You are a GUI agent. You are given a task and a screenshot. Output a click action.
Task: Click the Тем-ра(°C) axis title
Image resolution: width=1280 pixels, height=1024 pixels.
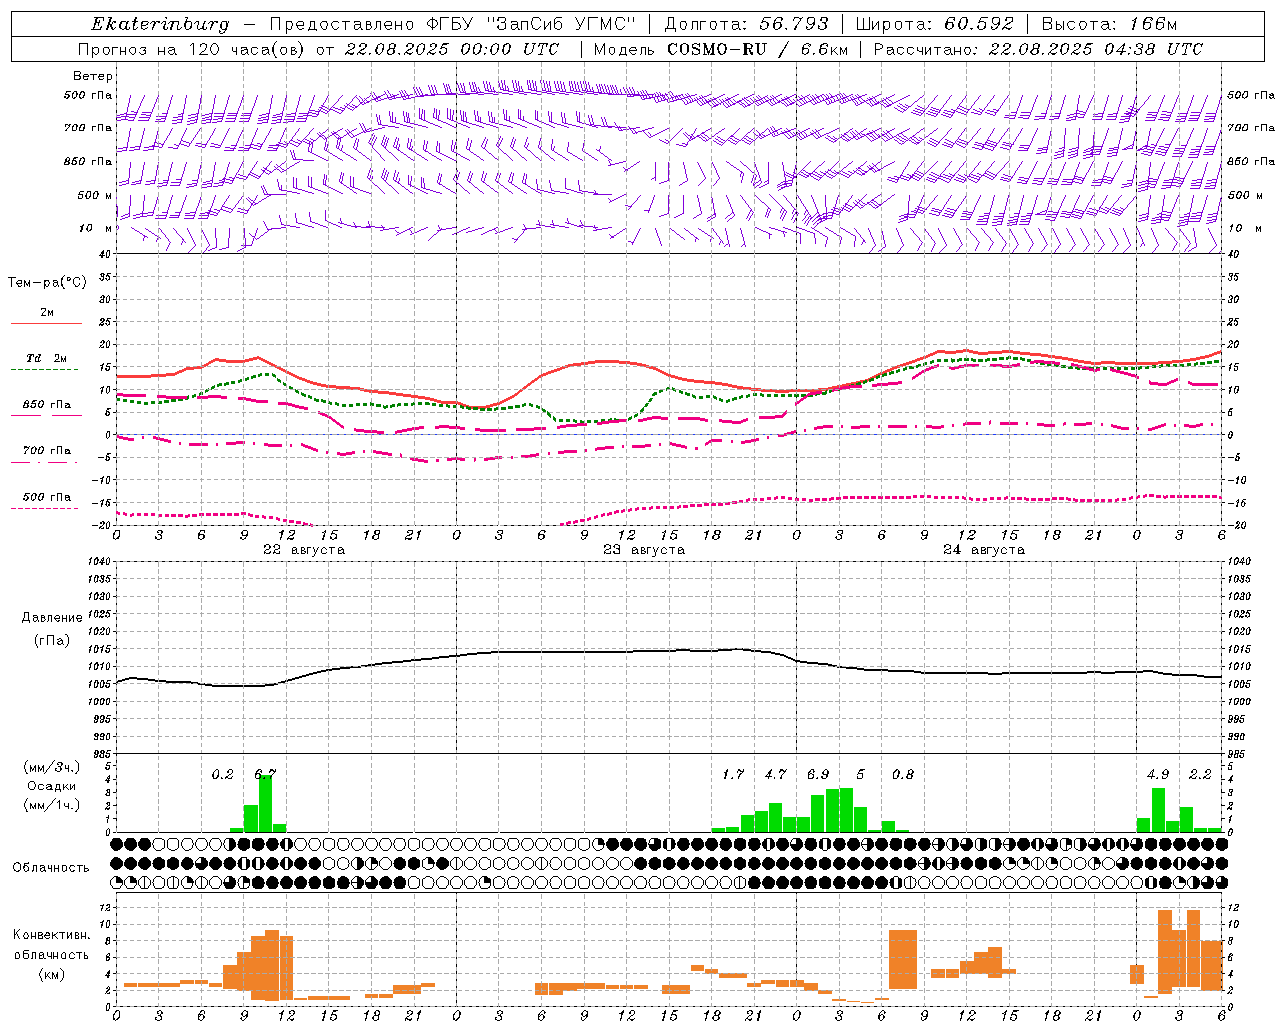coord(47,283)
